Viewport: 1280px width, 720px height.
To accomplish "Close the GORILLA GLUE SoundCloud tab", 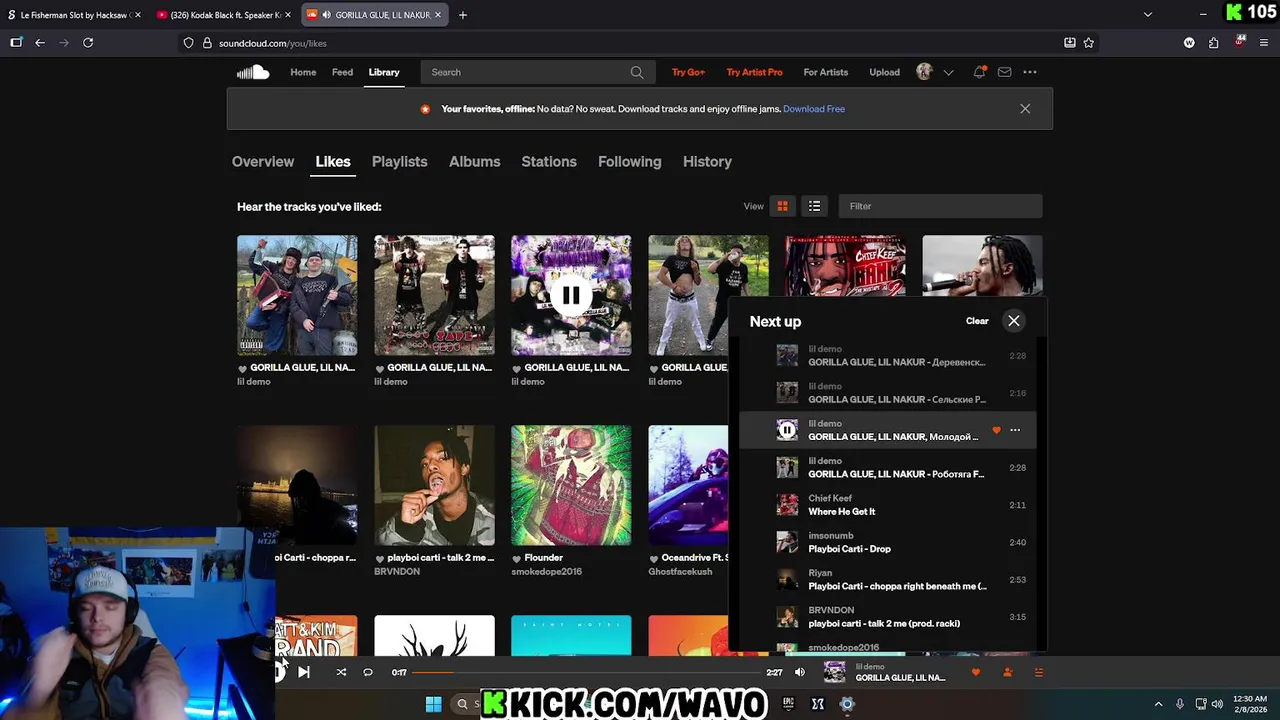I will pos(437,15).
